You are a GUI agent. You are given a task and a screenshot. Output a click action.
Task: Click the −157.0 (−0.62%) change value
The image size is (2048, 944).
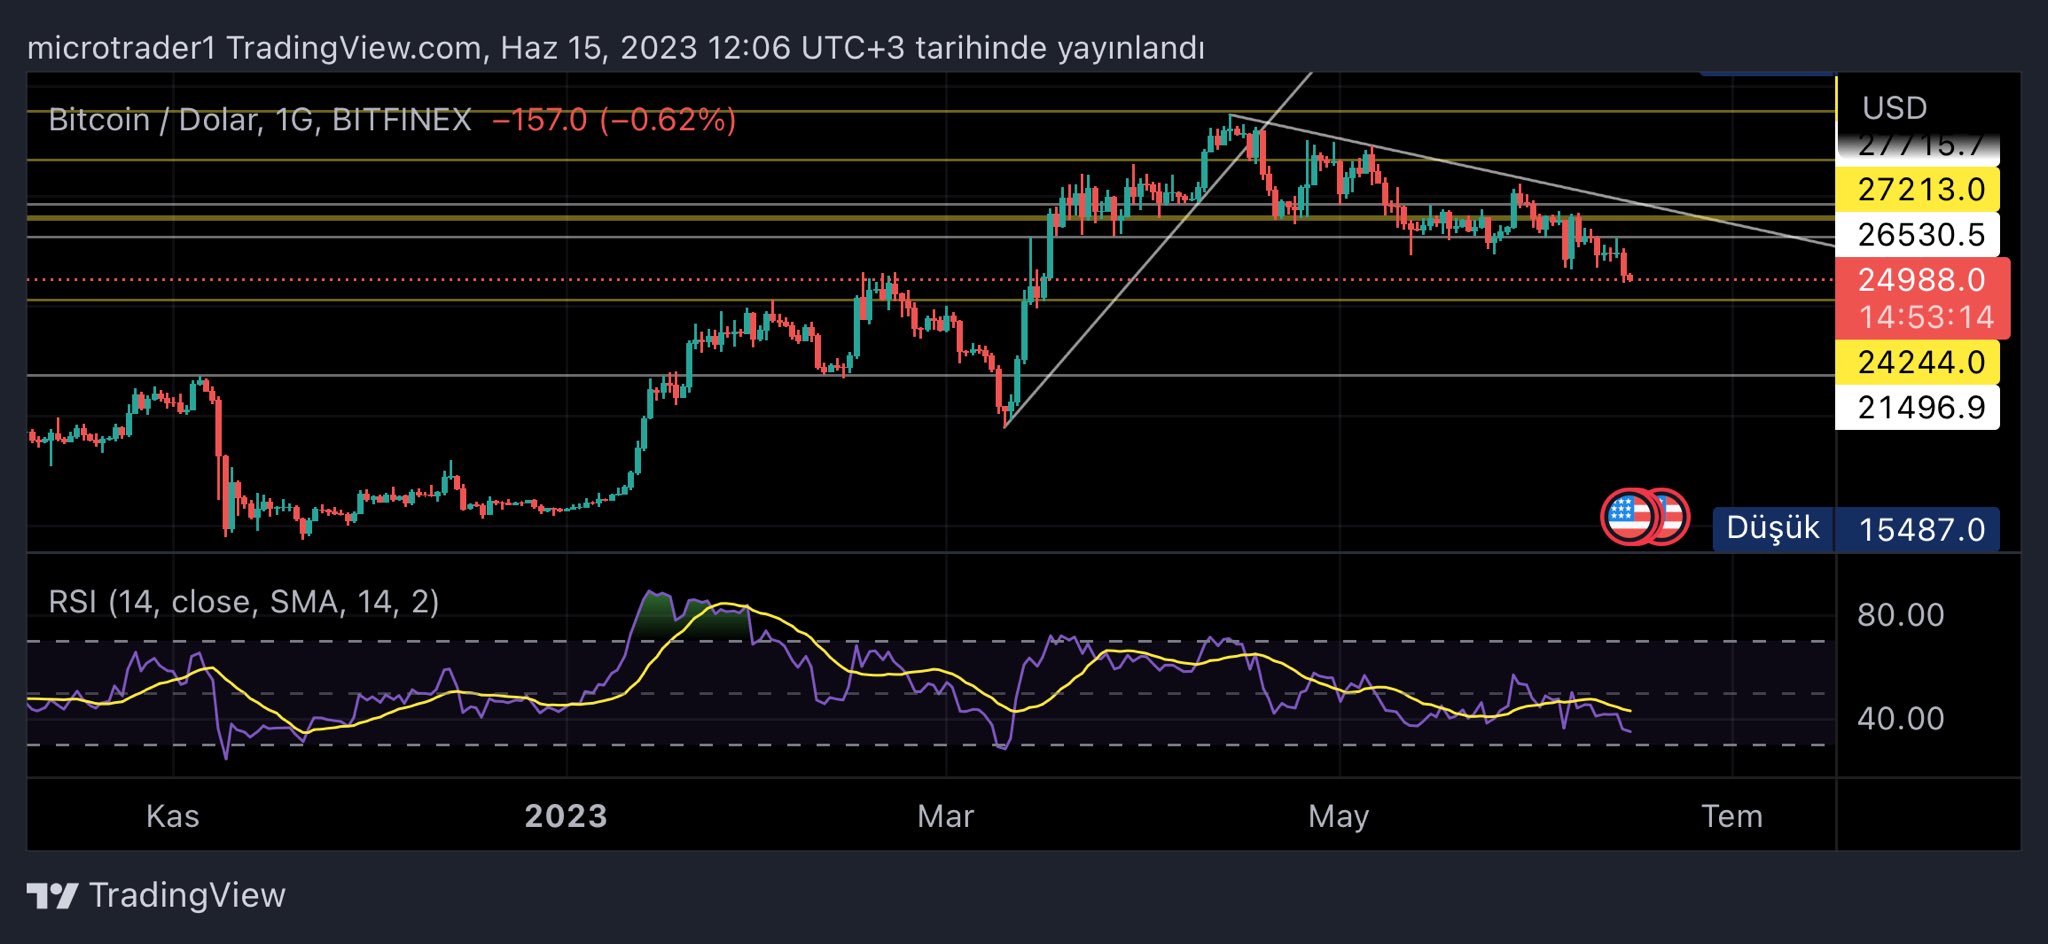(x=614, y=120)
